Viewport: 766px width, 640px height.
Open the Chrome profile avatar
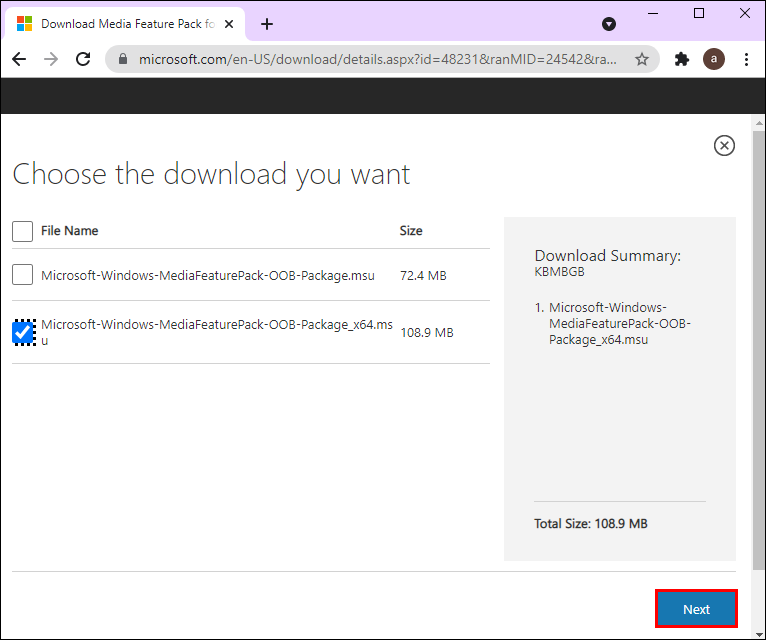713,59
